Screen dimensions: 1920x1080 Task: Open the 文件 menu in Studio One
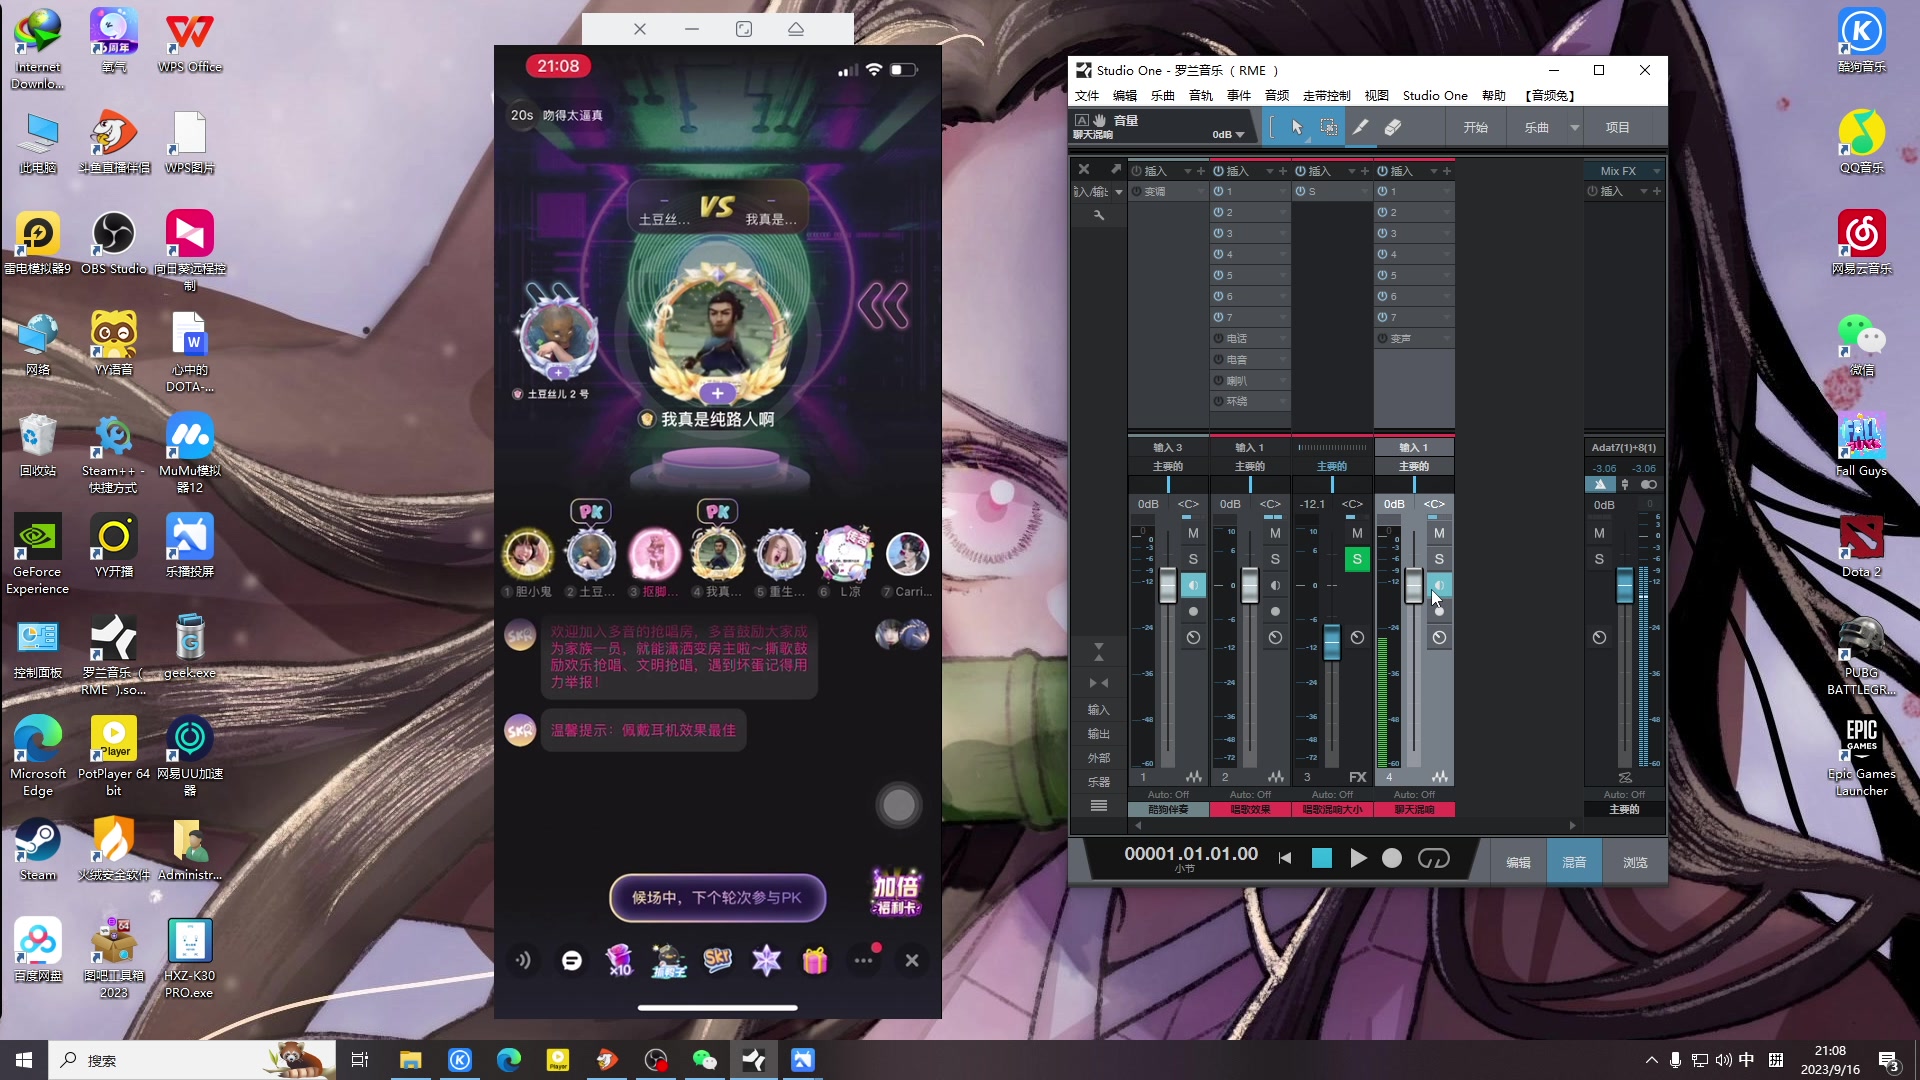click(1087, 95)
